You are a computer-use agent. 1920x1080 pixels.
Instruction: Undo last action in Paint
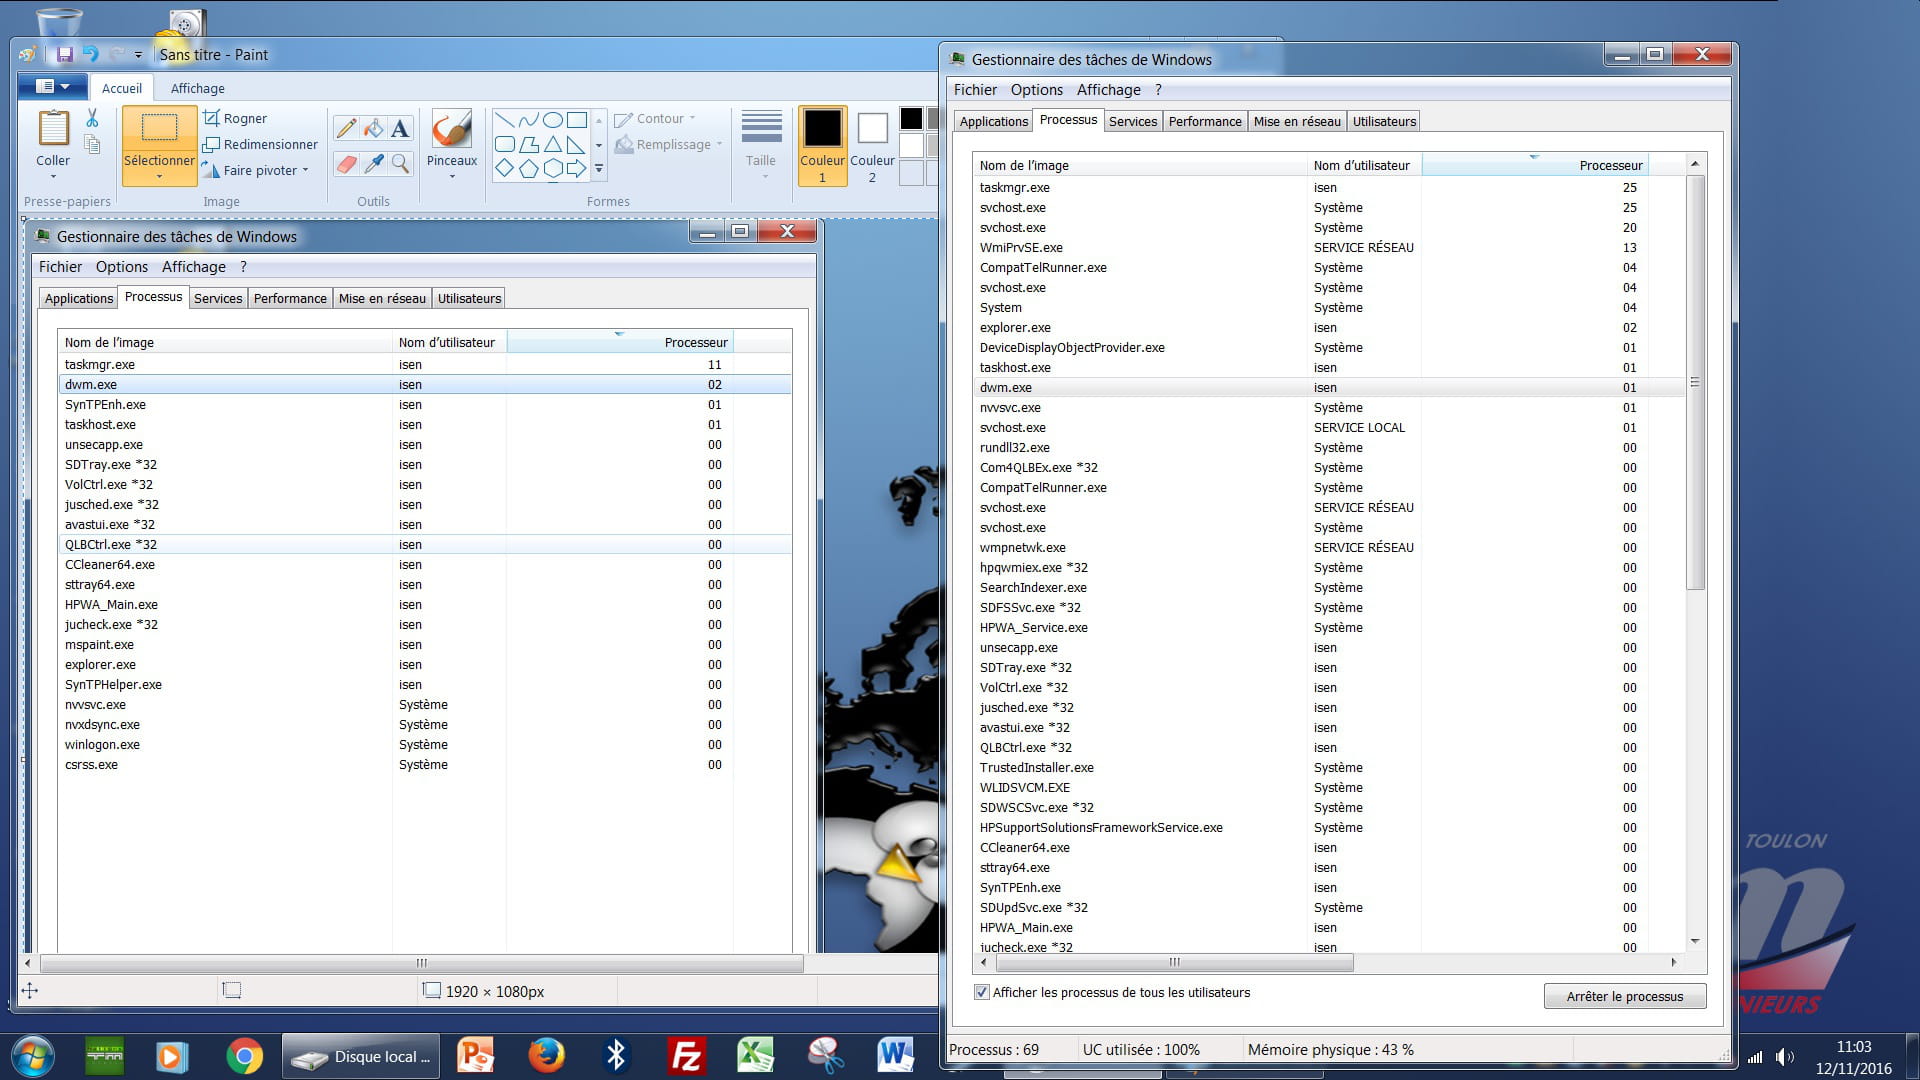click(91, 54)
